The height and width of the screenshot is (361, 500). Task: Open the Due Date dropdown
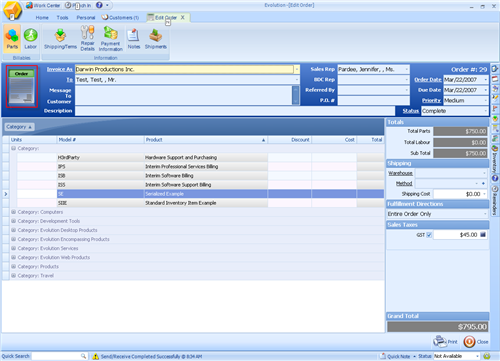tap(486, 90)
